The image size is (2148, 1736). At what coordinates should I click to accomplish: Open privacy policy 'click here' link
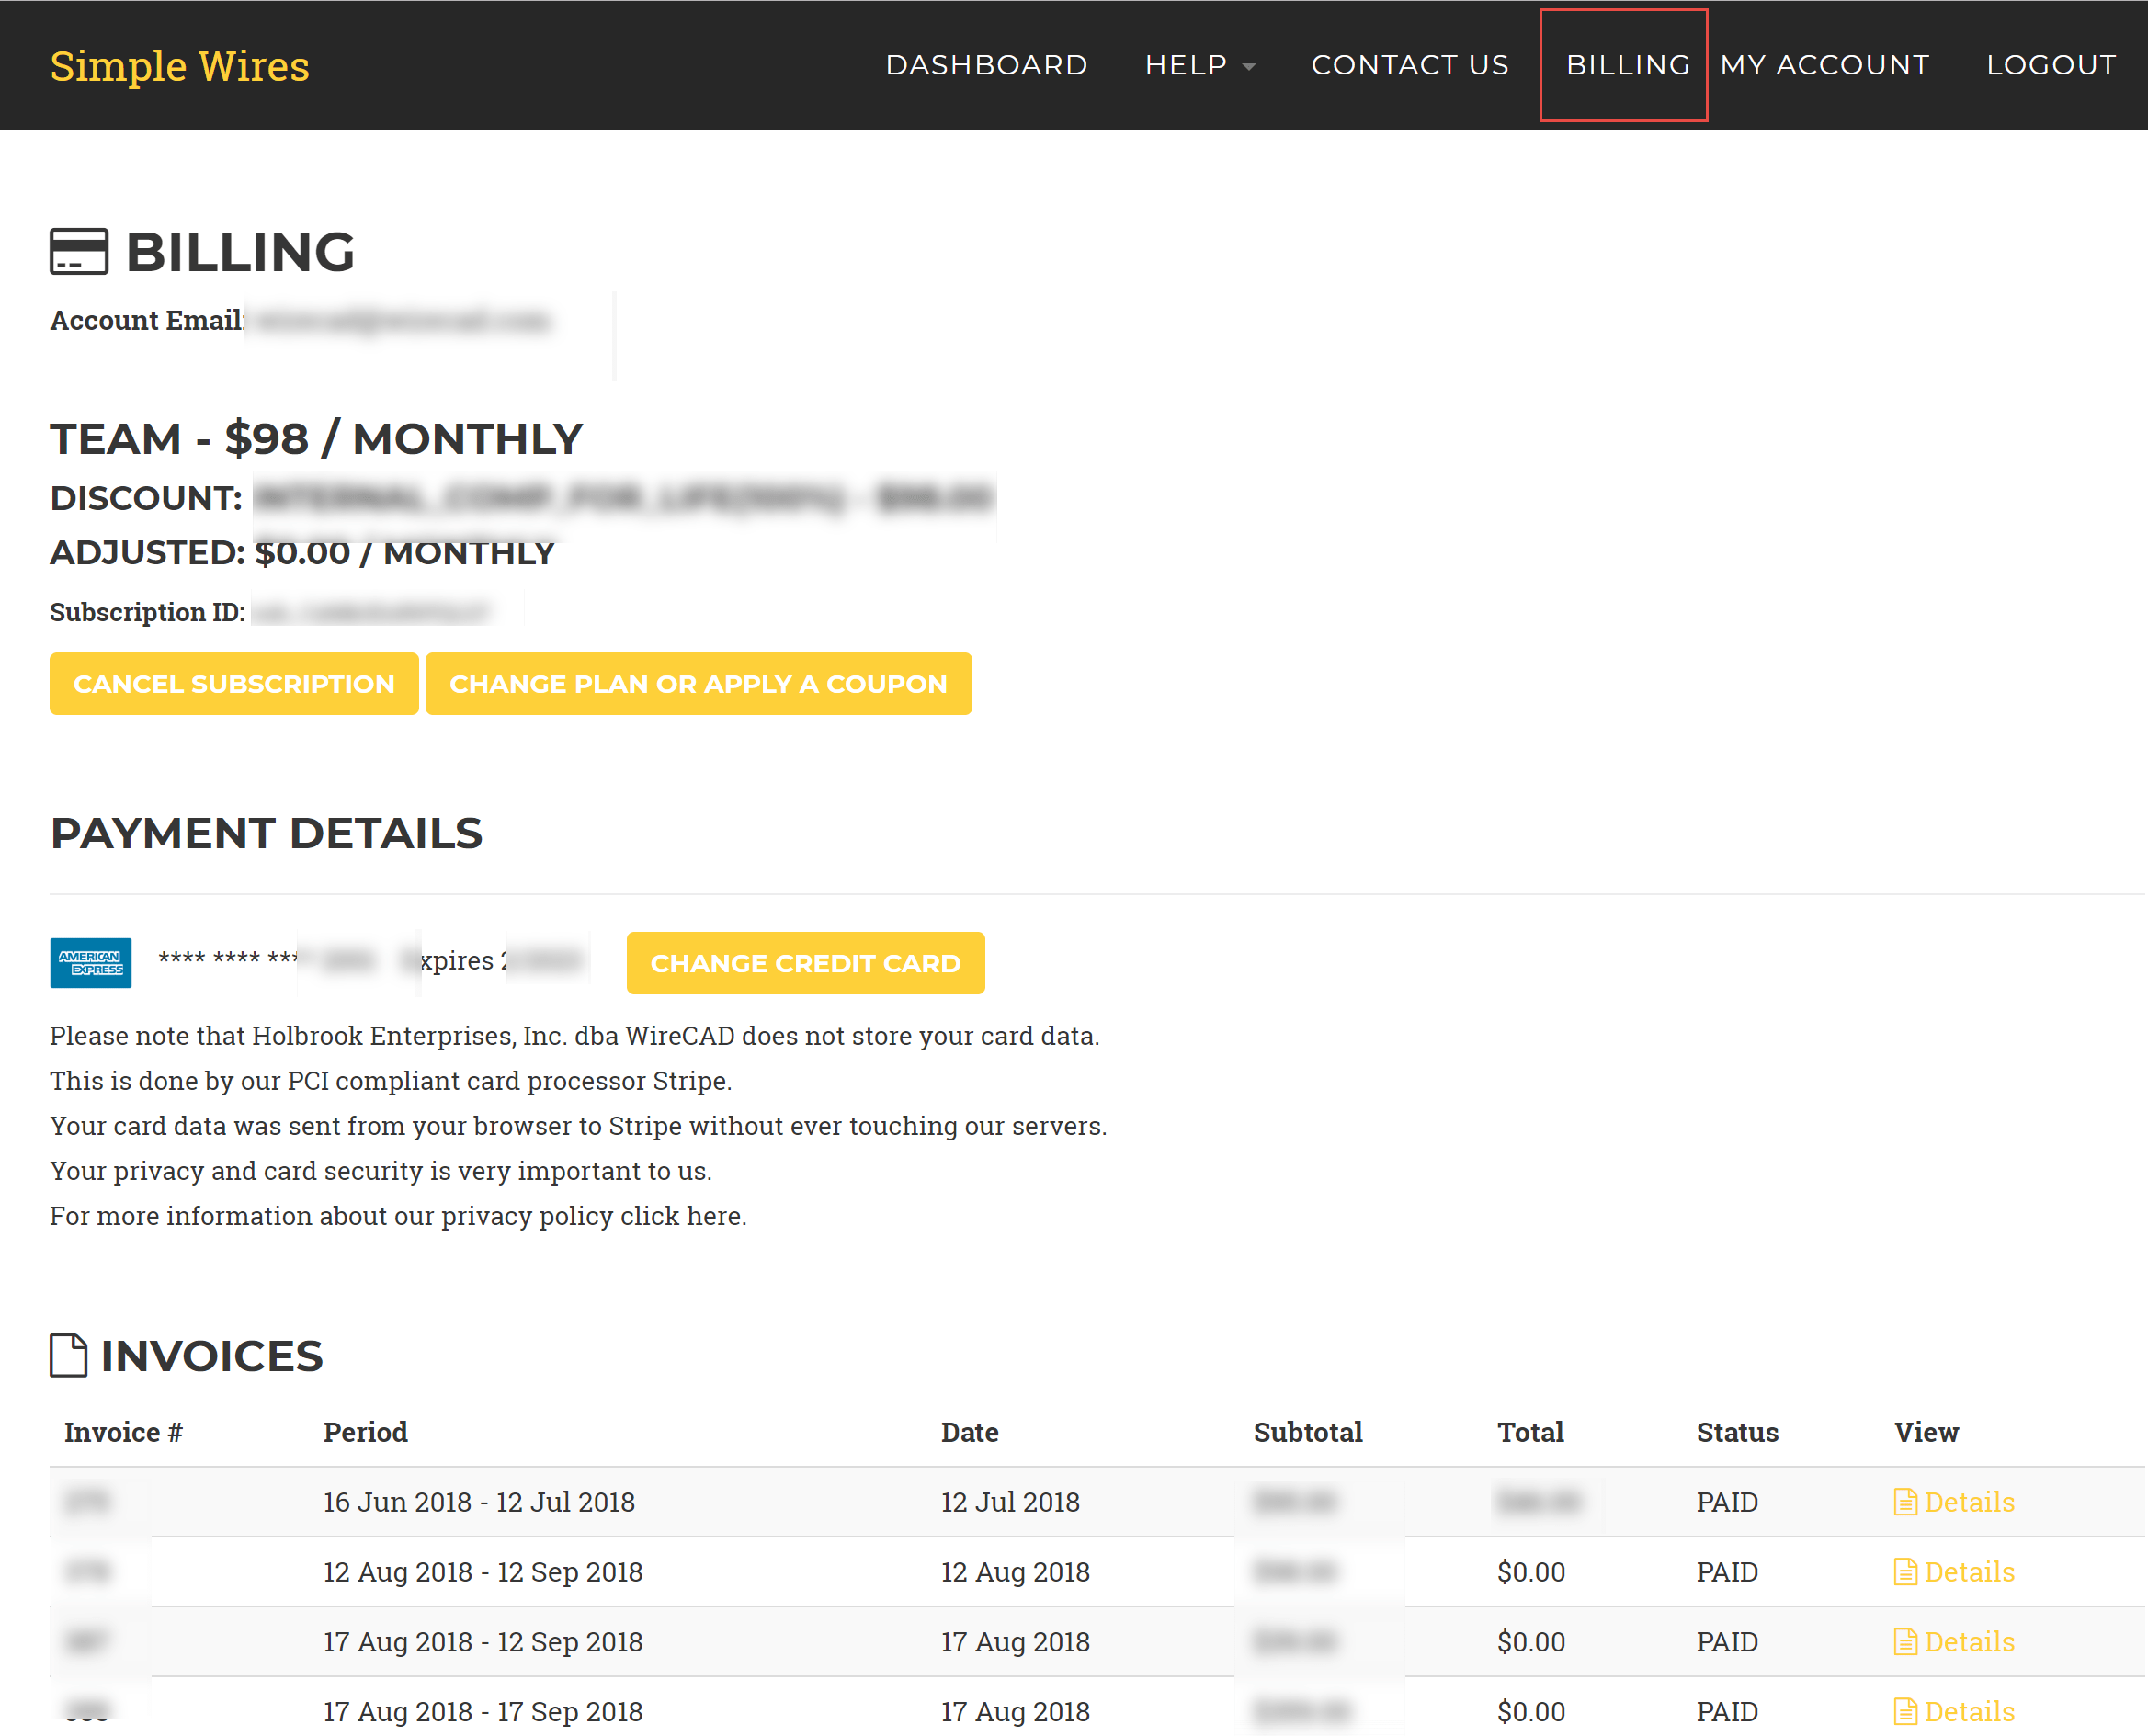(x=682, y=1216)
